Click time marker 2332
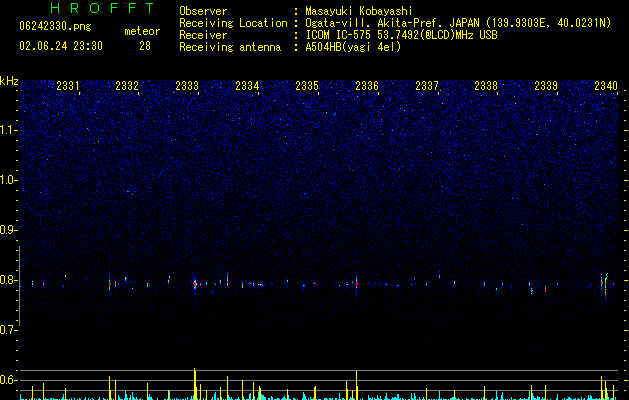629x400 pixels. [127, 85]
